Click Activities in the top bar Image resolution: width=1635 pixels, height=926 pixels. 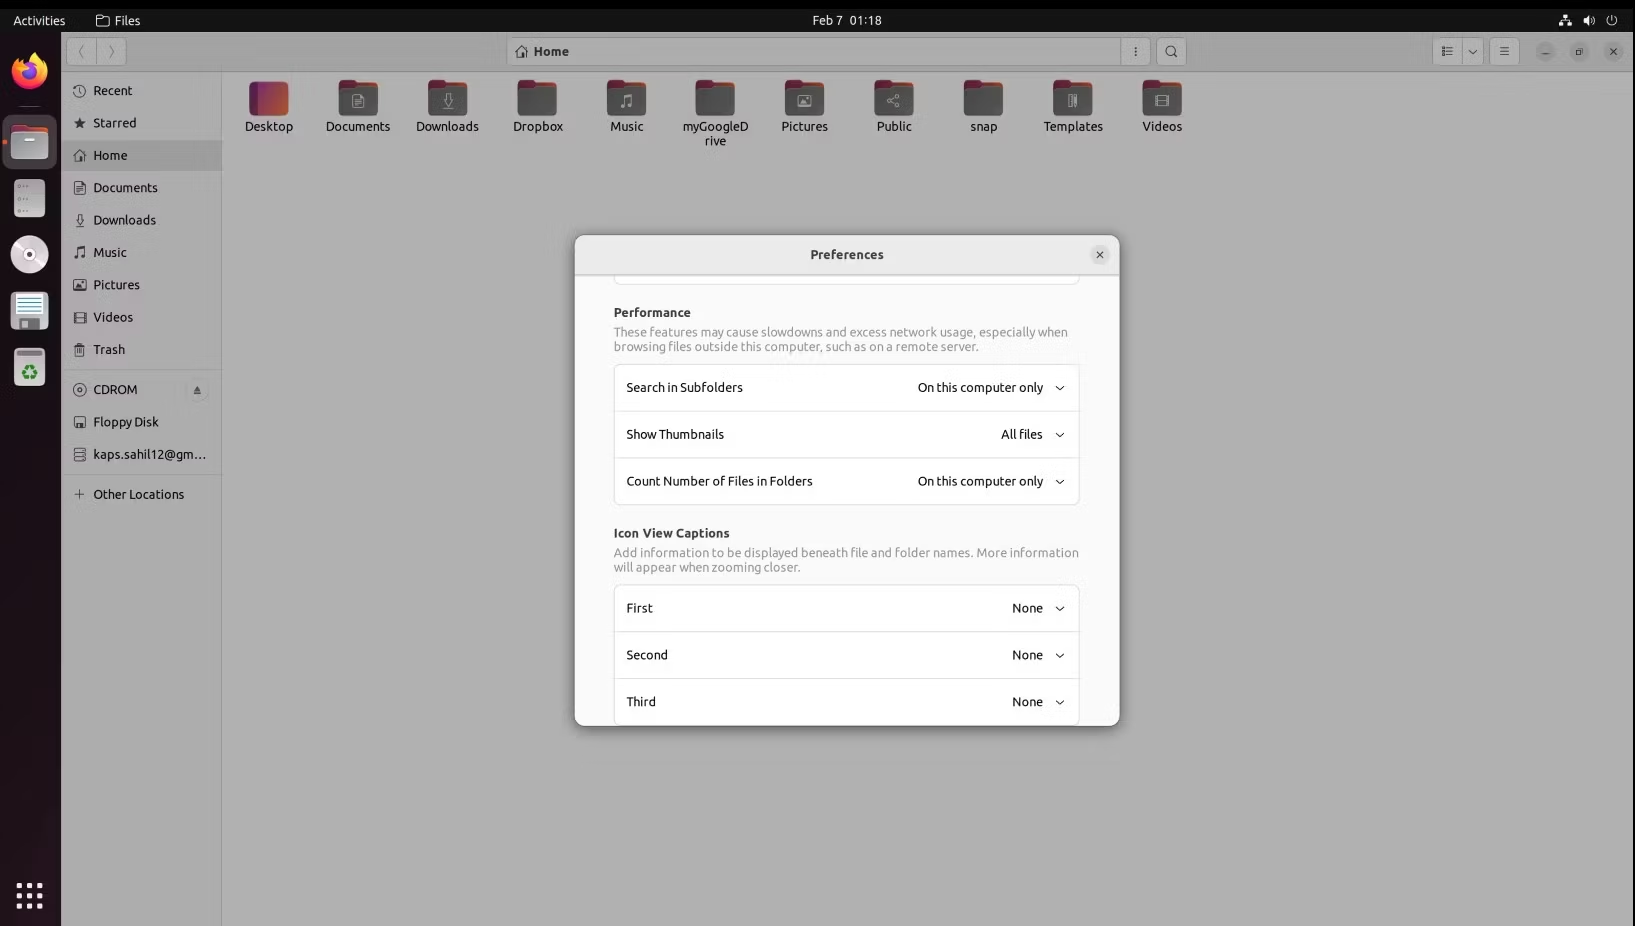point(39,20)
